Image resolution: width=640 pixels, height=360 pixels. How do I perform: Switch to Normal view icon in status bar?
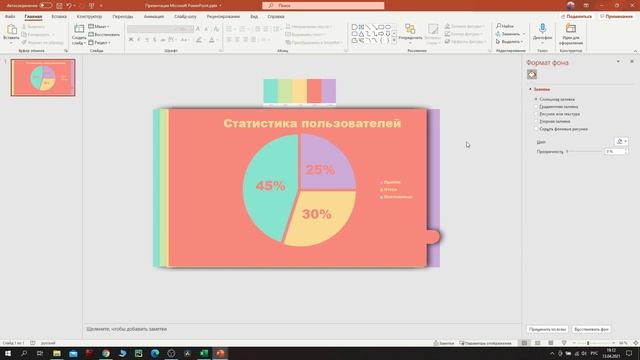[524, 343]
